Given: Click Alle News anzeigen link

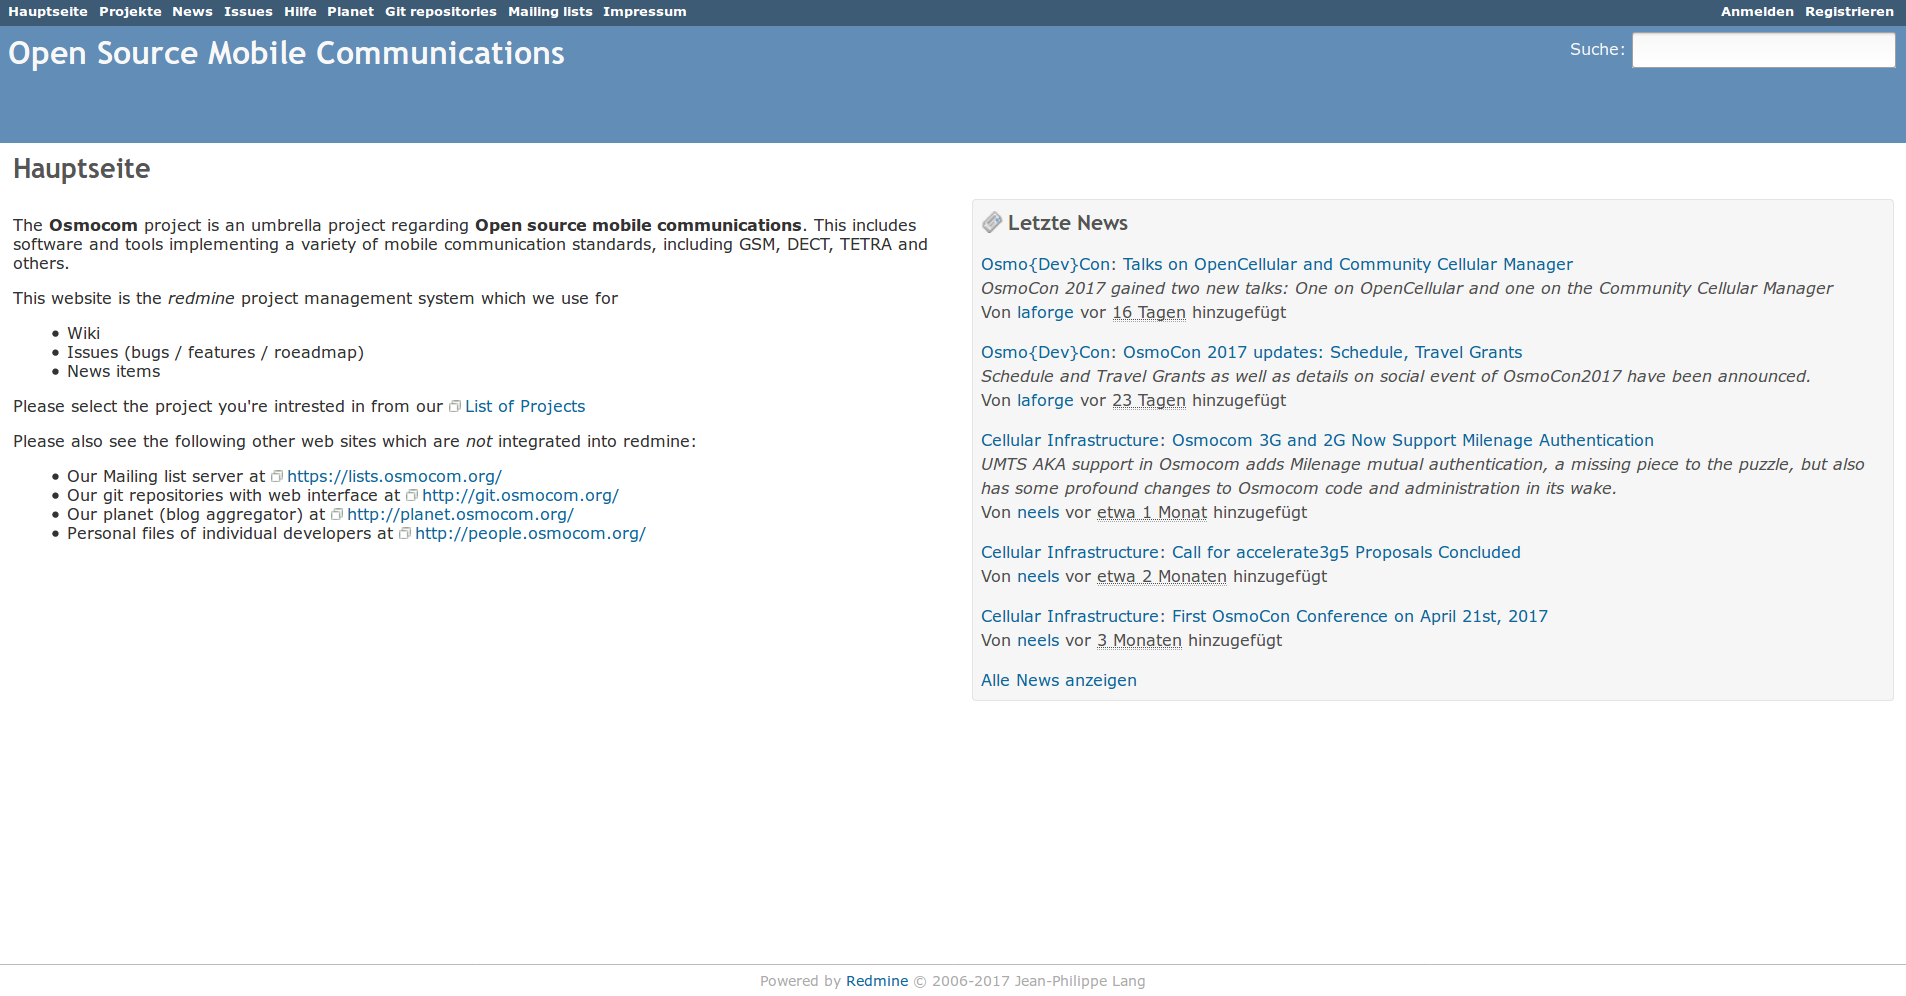Looking at the screenshot, I should tap(1058, 680).
